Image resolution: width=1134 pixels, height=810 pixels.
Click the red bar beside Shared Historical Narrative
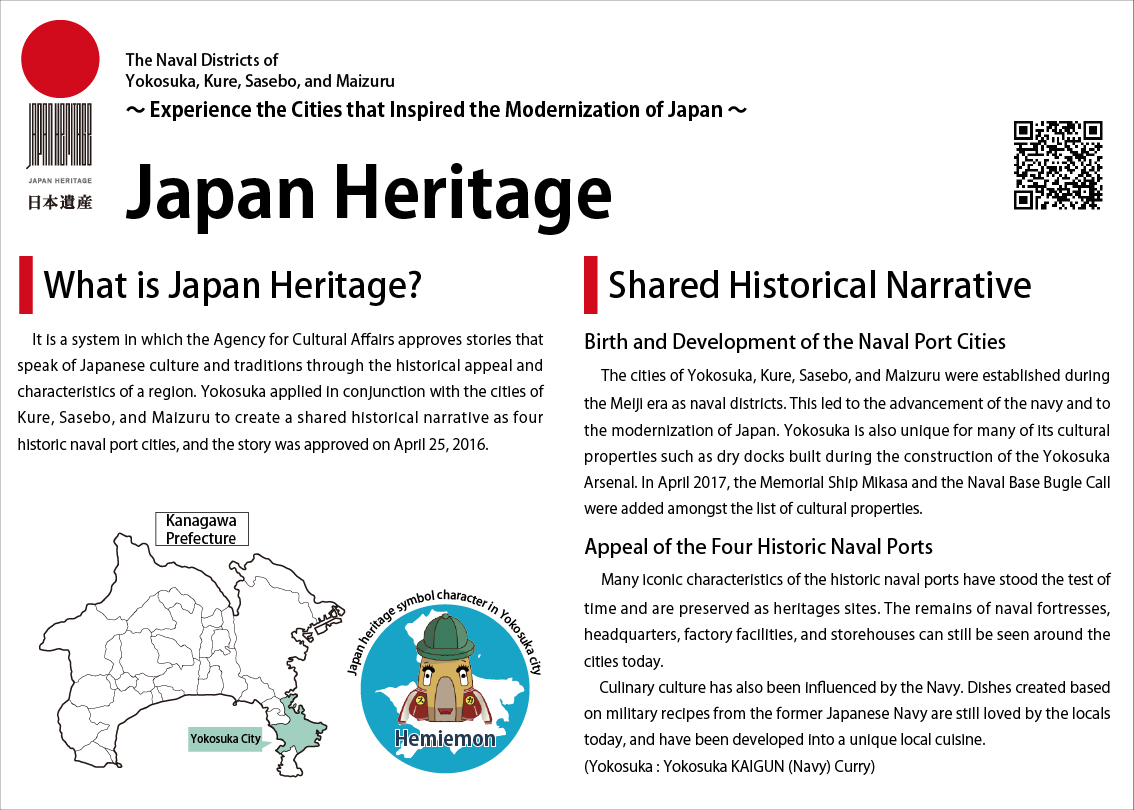591,285
